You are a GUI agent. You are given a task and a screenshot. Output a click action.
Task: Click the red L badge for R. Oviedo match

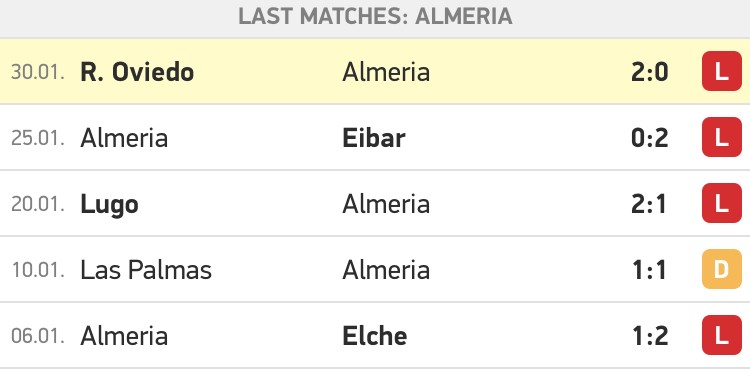coord(721,71)
